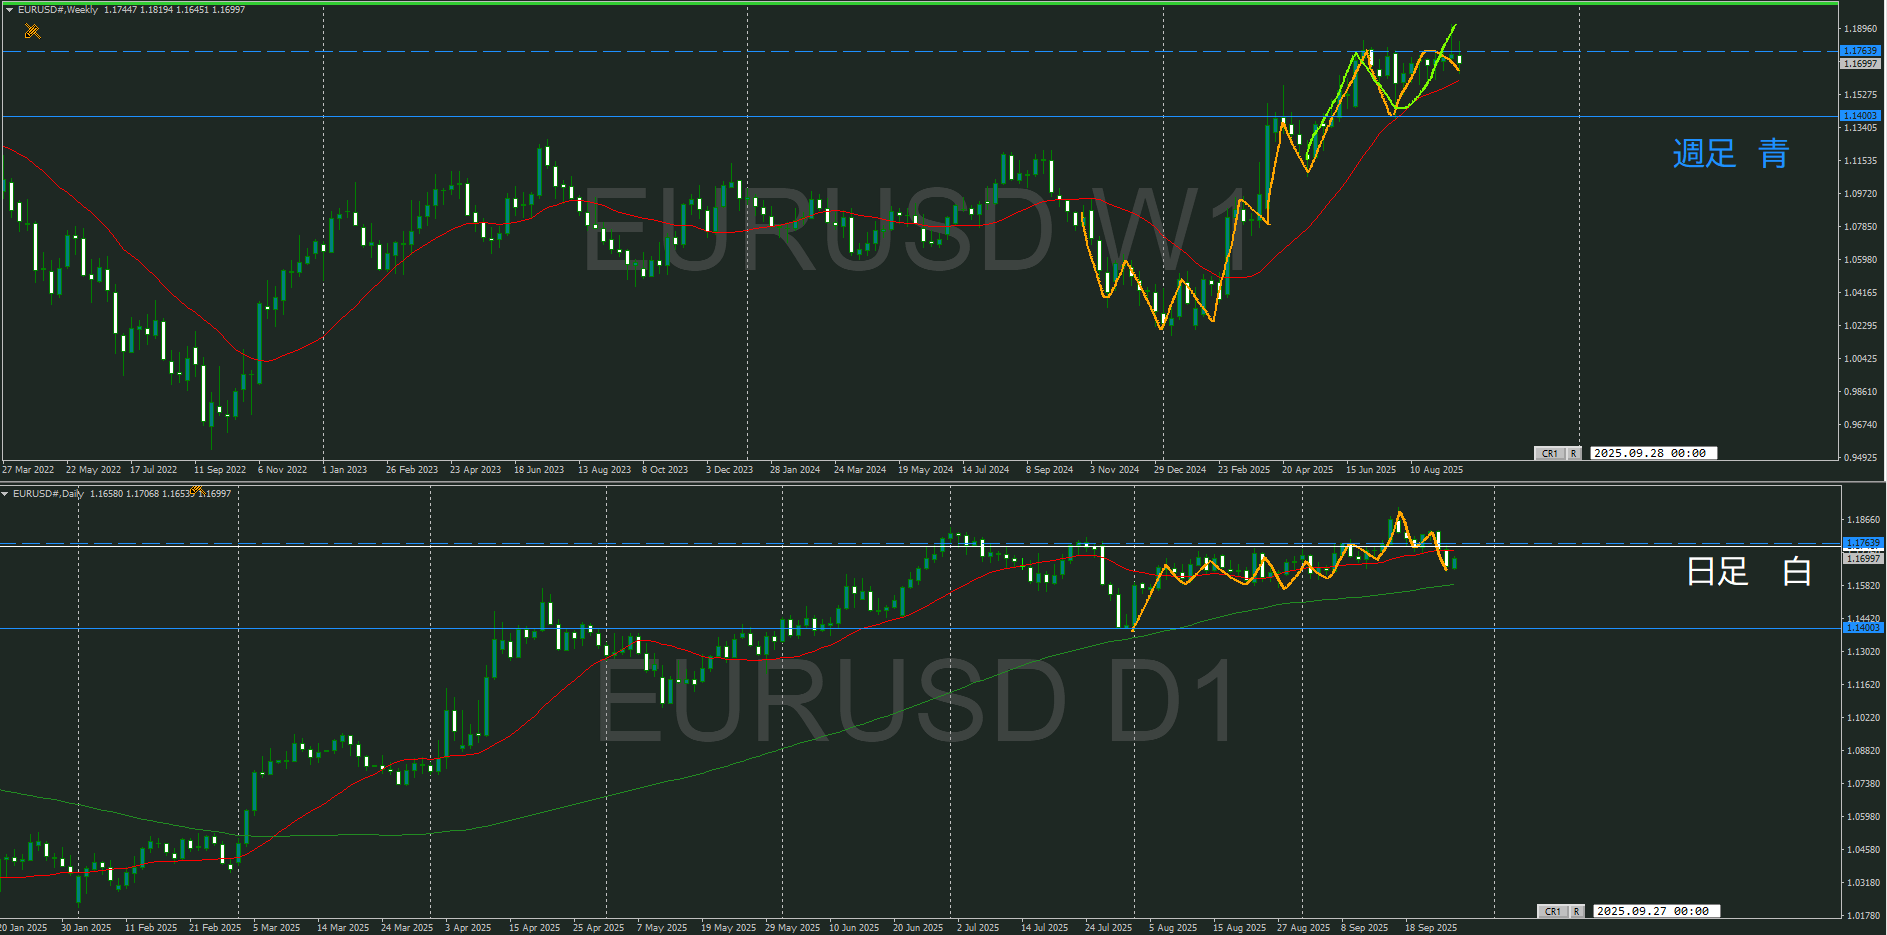Click the orange pencil icon on Daily chart
Image resolution: width=1887 pixels, height=935 pixels.
[x=197, y=489]
